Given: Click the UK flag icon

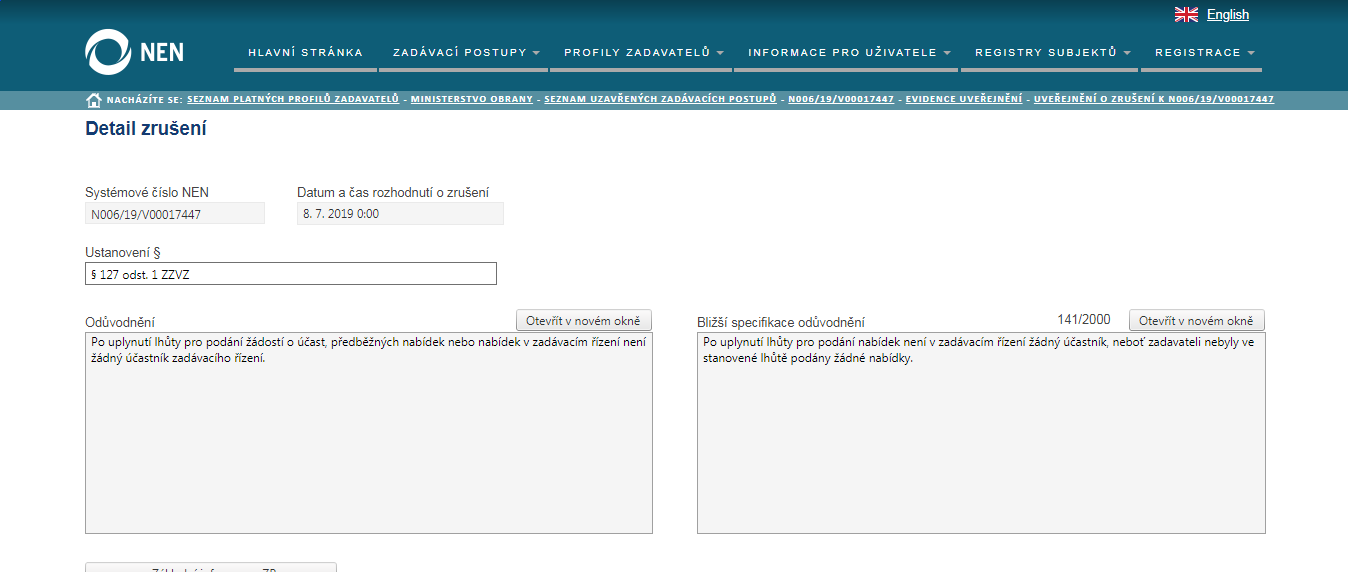Looking at the screenshot, I should [1186, 15].
